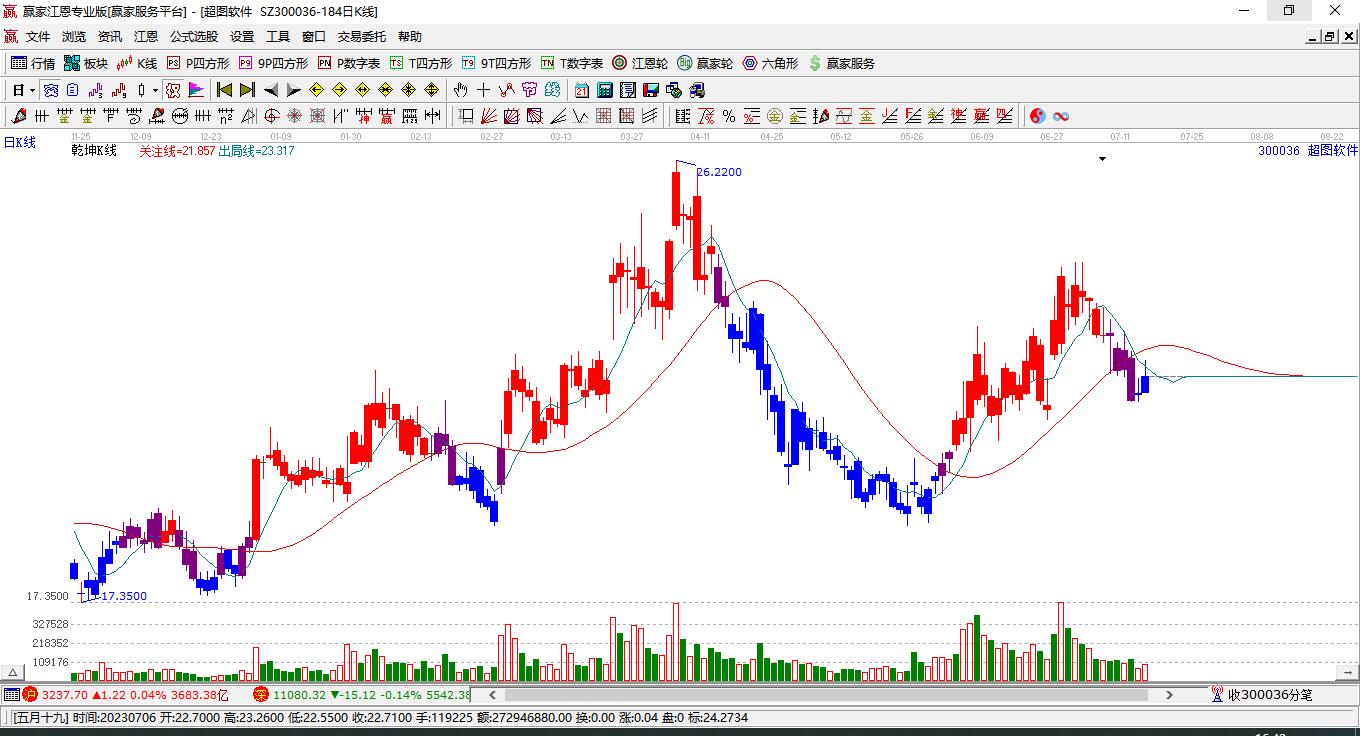
Task: Toggle the 乾坤K线 chart style button
Action: click(172, 90)
